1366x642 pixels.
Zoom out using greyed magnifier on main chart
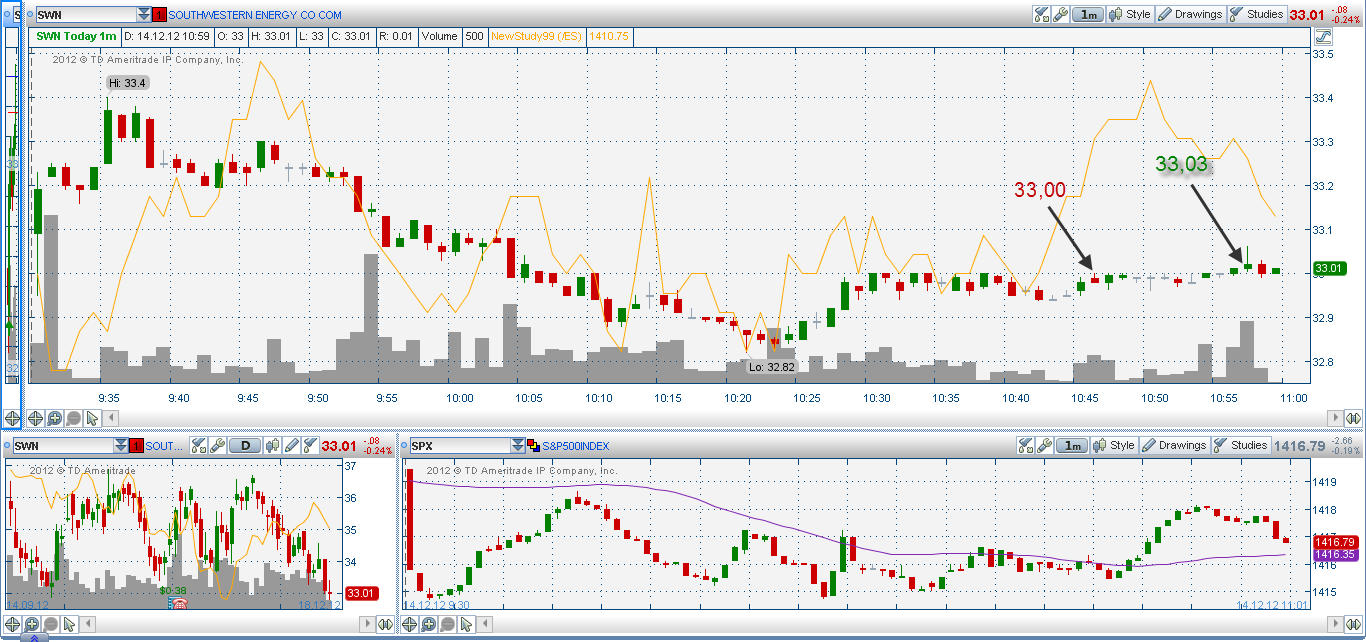point(73,417)
